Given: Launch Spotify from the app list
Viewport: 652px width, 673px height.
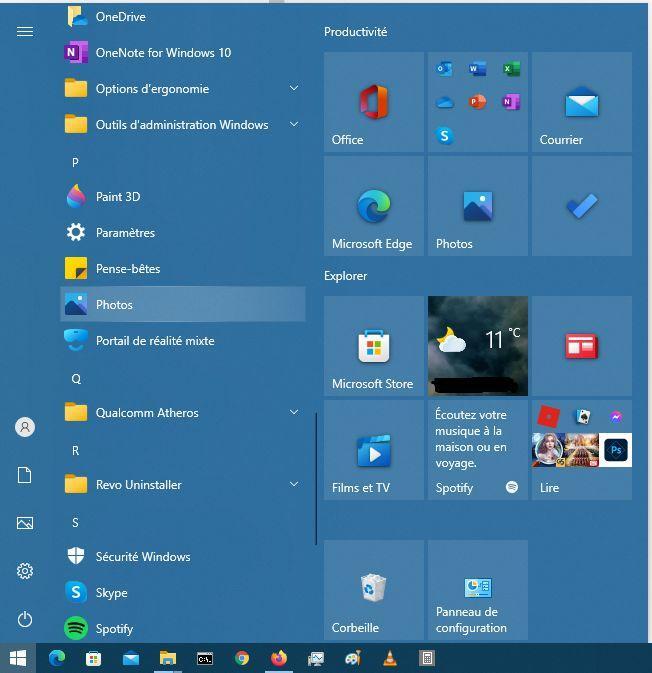Looking at the screenshot, I should coord(182,629).
